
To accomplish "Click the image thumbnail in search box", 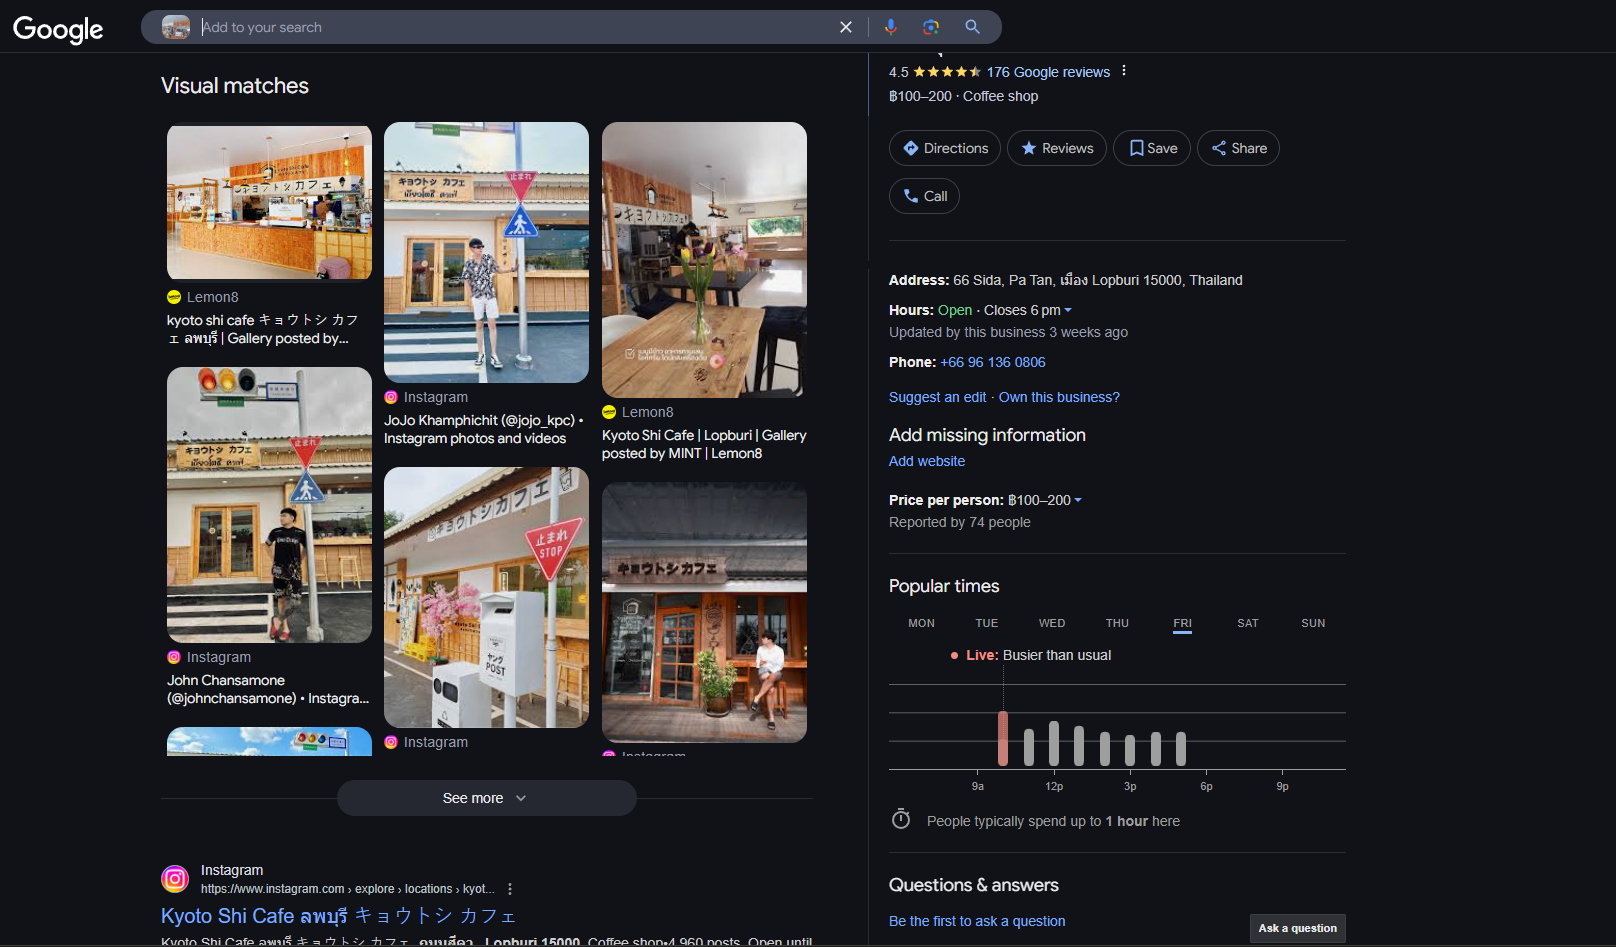I will click(x=176, y=27).
